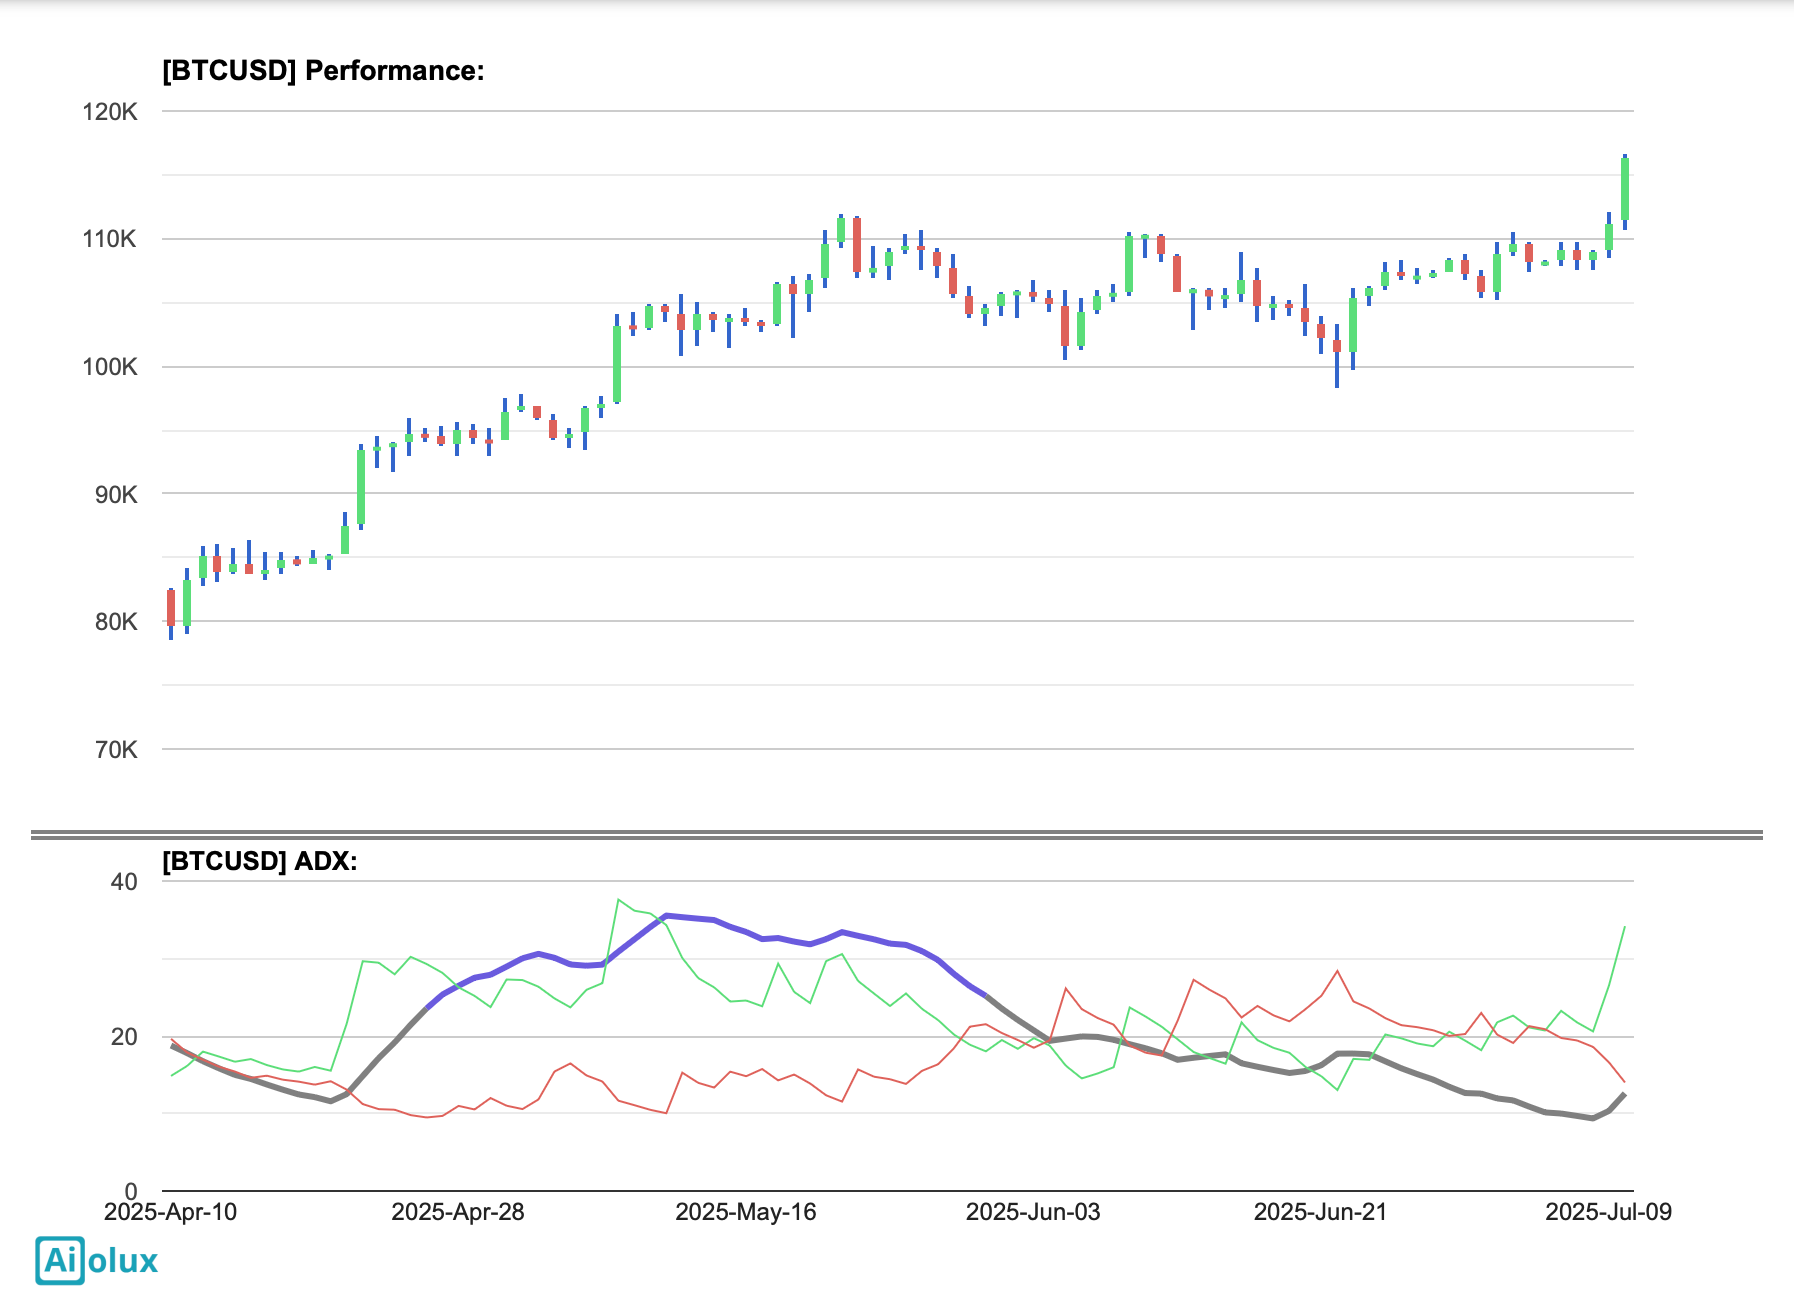Click the ADX axis label 20

(x=124, y=1037)
